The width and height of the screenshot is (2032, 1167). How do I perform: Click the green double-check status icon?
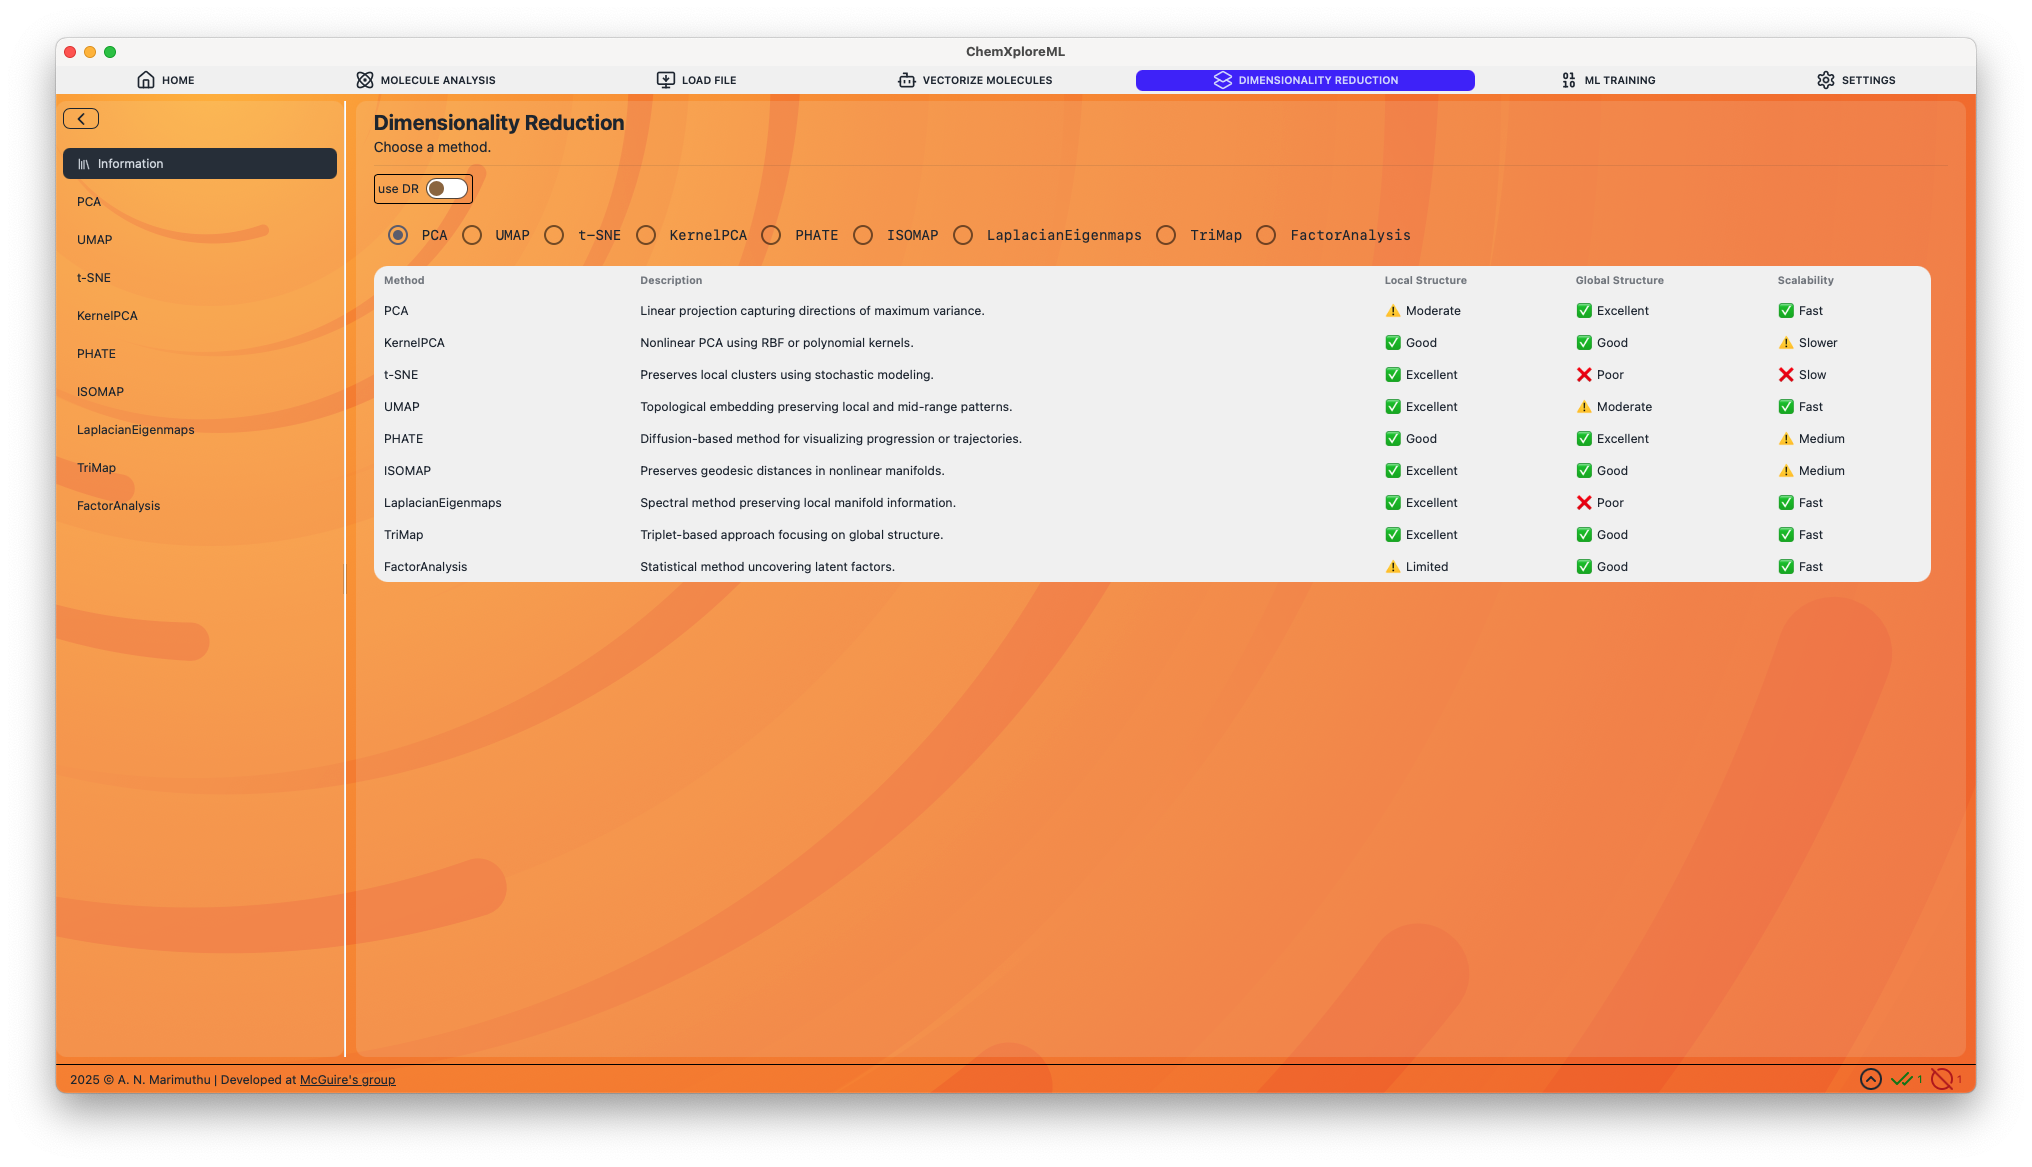point(1902,1079)
